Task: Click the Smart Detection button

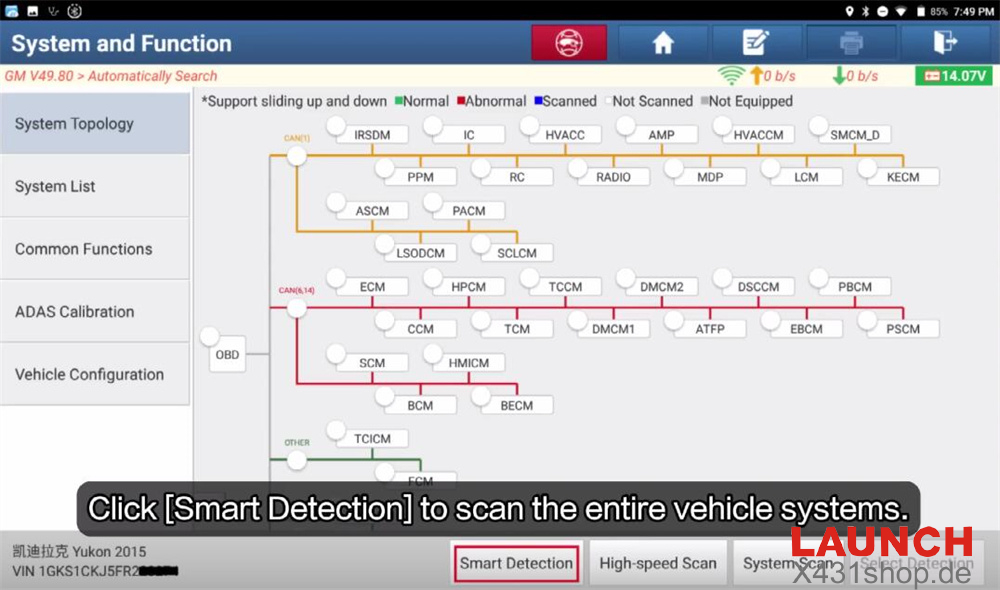Action: [516, 563]
